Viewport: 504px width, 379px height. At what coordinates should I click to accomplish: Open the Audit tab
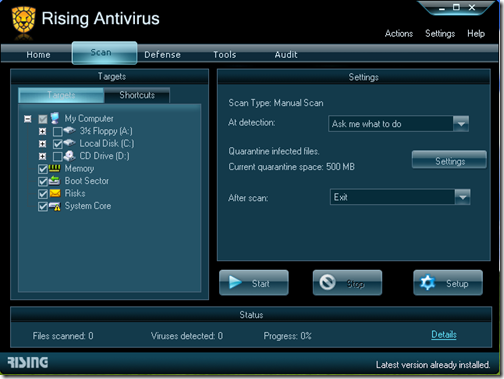286,55
